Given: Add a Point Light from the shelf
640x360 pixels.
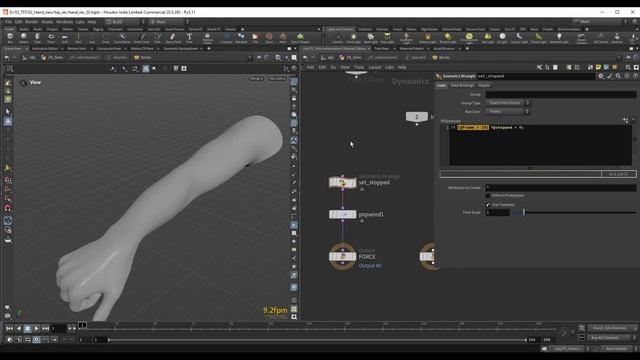Looking at the screenshot, I should pyautogui.click(x=353, y=38).
